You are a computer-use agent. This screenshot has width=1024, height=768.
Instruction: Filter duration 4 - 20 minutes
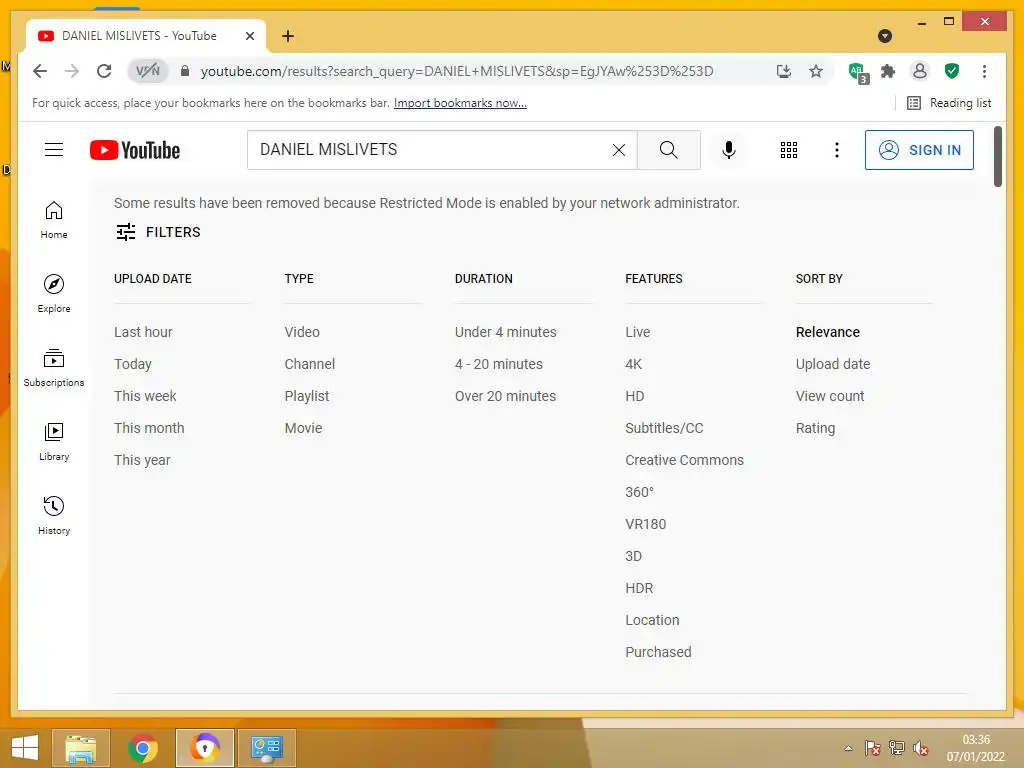pyautogui.click(x=498, y=364)
